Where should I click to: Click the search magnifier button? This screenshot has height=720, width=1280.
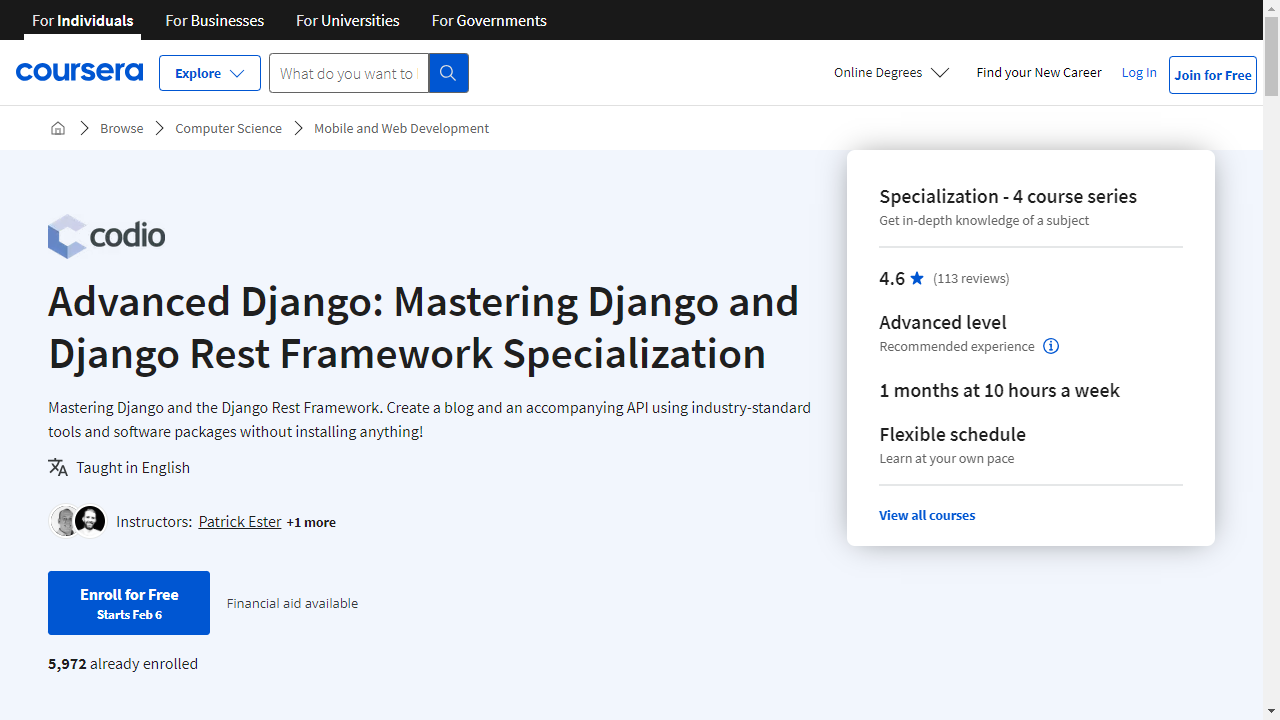click(448, 73)
